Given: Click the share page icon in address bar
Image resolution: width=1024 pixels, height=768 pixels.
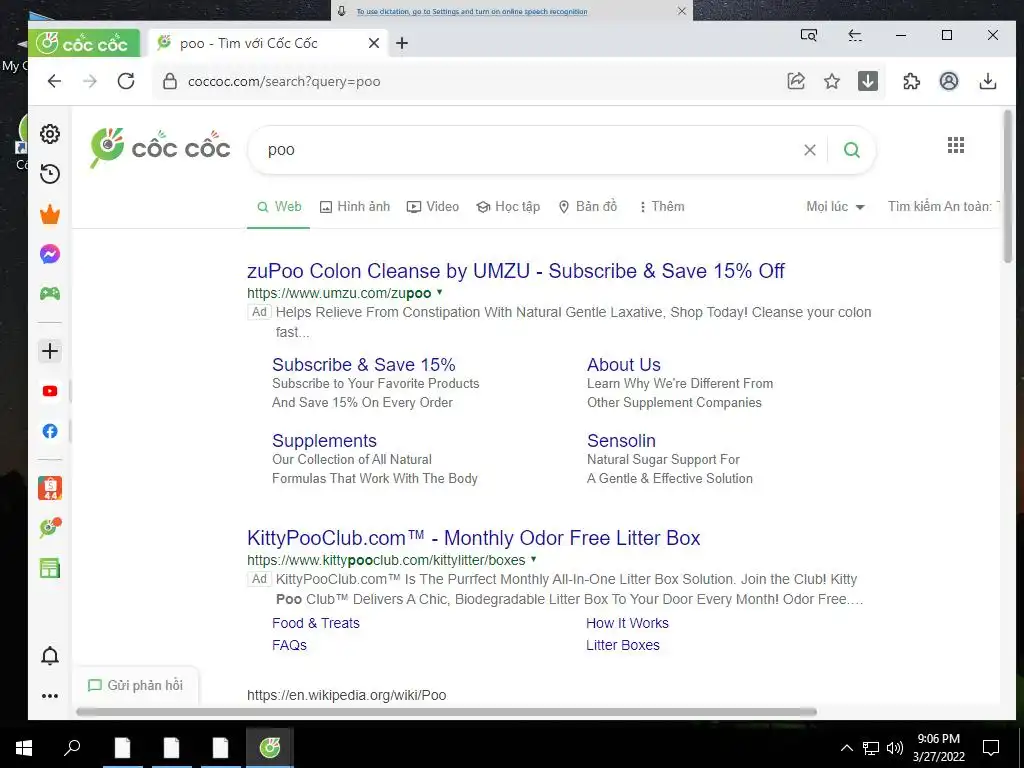Looking at the screenshot, I should click(x=796, y=81).
